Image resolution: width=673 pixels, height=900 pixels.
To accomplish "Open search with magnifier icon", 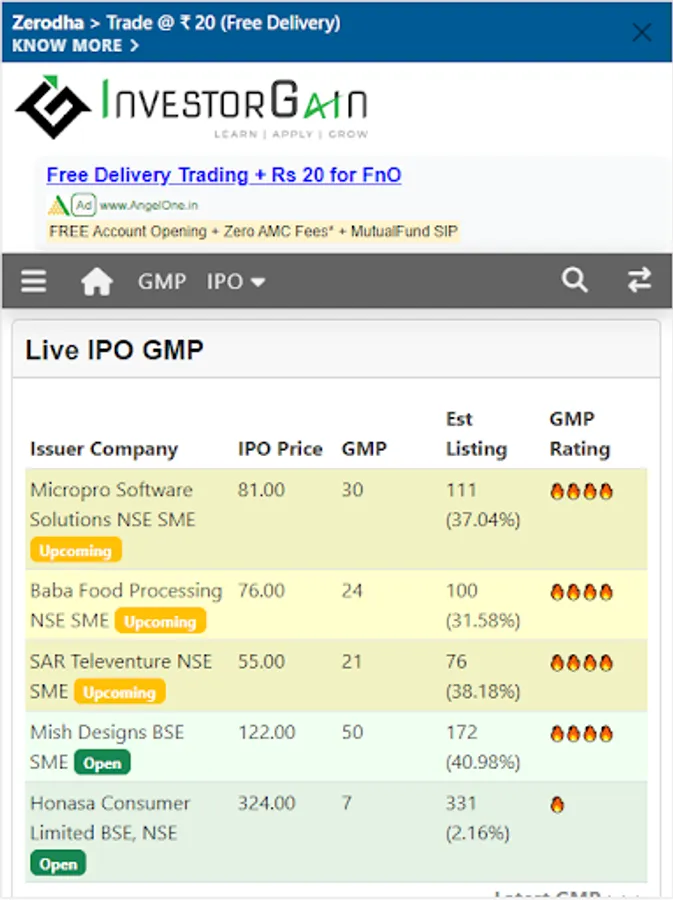I will click(574, 280).
